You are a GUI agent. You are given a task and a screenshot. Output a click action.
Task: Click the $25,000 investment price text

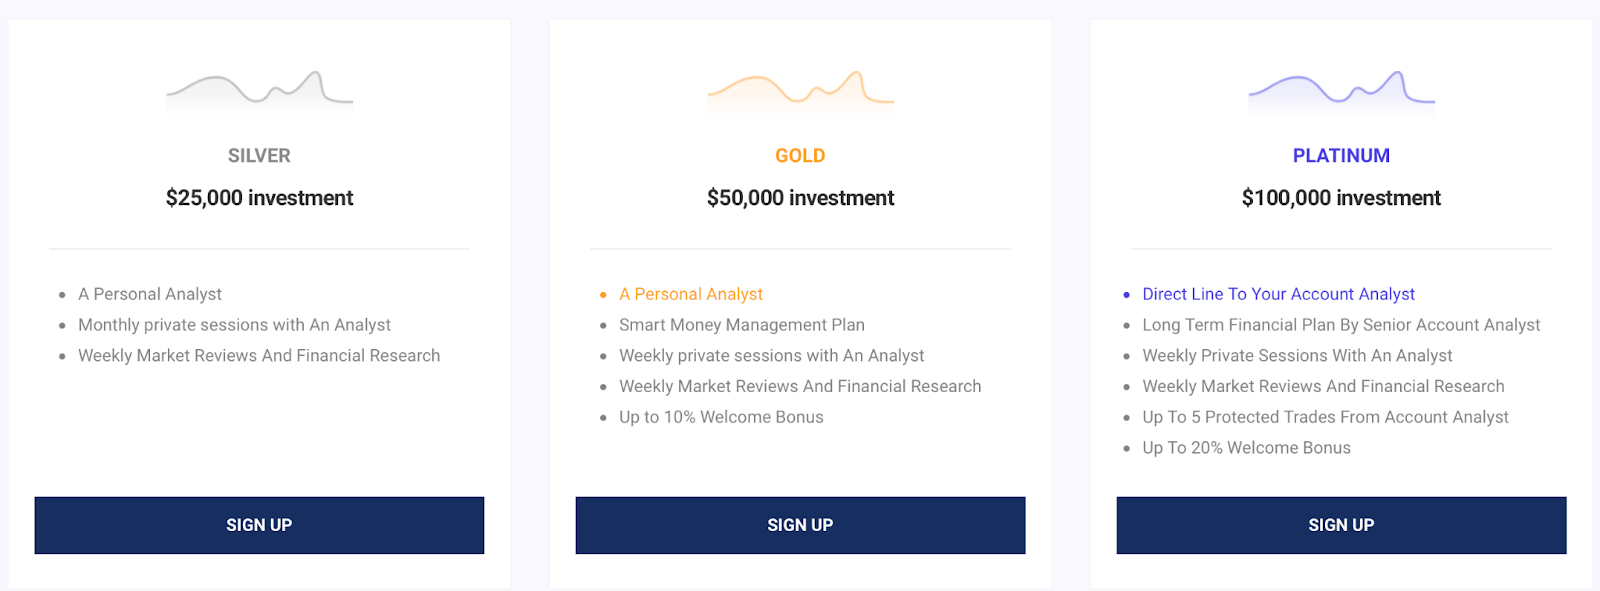[259, 198]
